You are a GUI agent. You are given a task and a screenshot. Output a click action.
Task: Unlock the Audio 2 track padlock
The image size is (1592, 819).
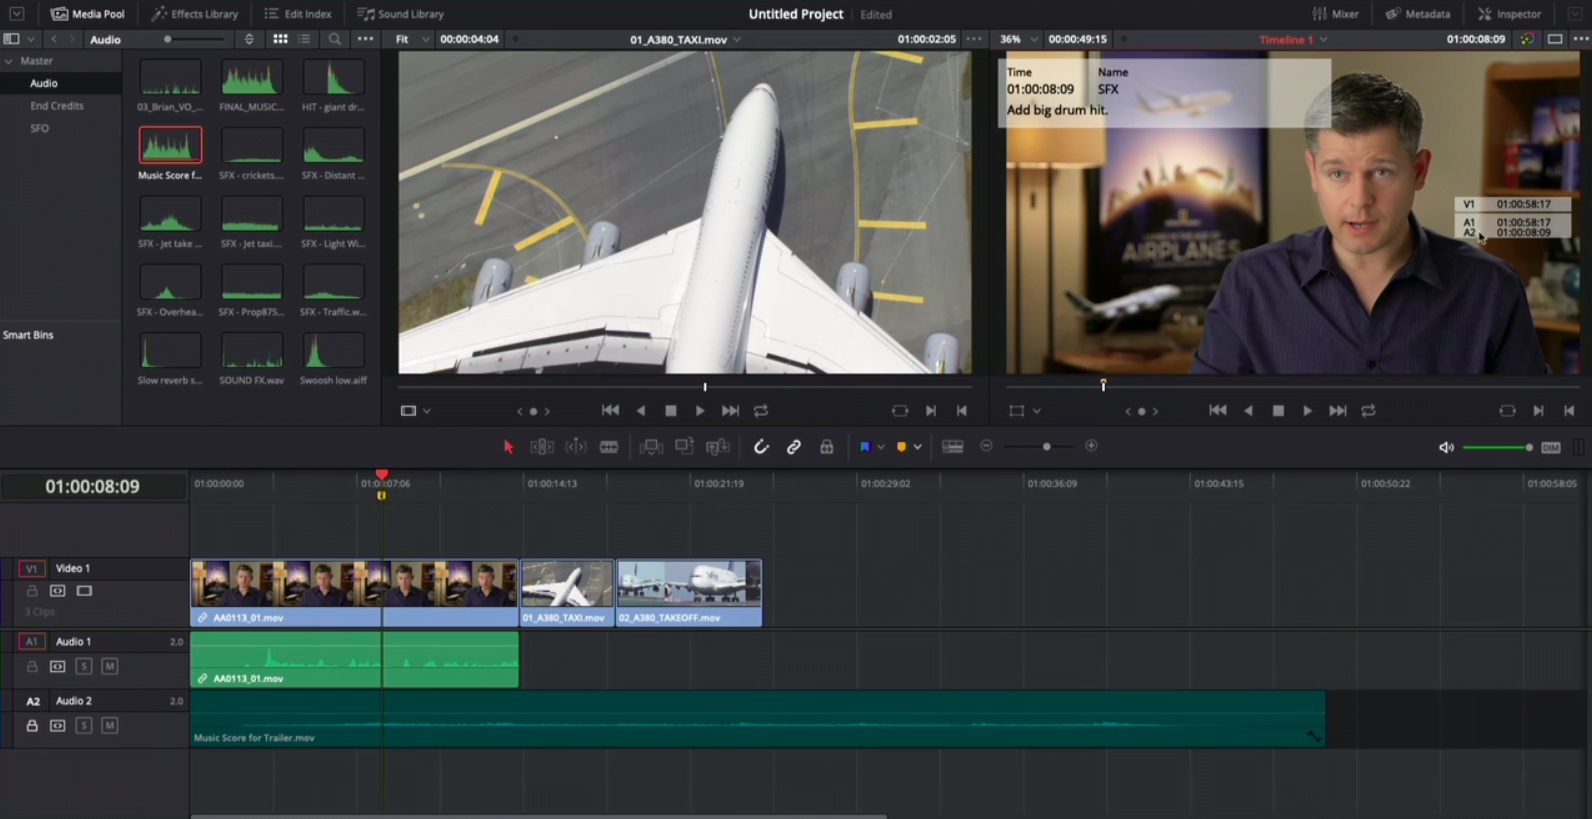tap(32, 725)
